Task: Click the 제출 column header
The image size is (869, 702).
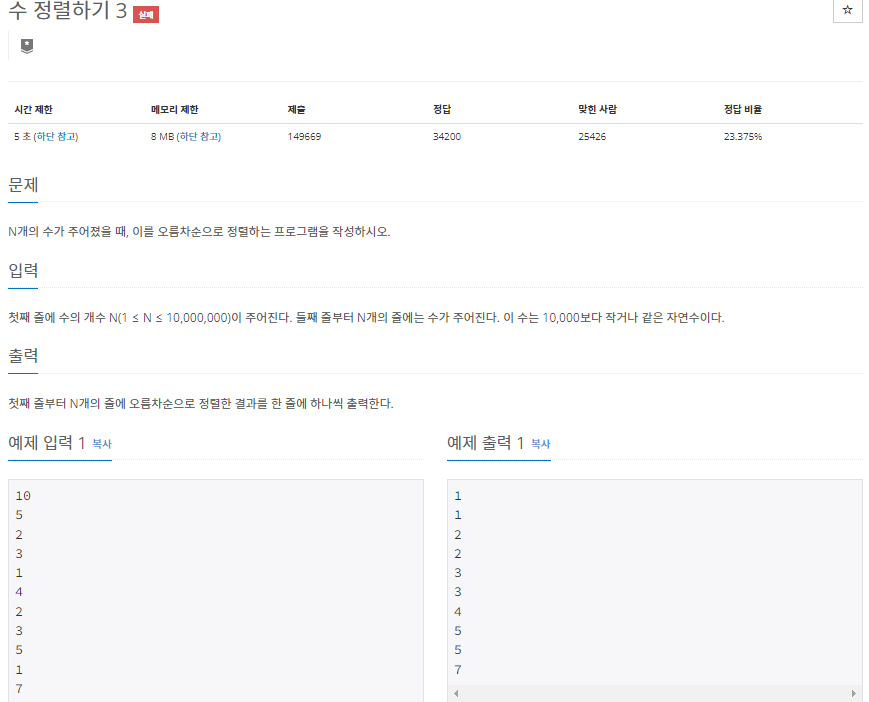Action: (x=297, y=109)
